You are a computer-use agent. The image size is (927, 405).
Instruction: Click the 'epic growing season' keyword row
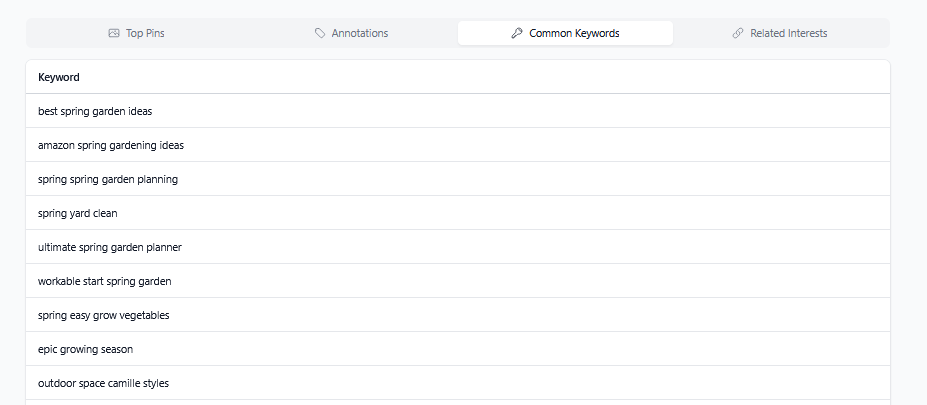[x=85, y=349]
